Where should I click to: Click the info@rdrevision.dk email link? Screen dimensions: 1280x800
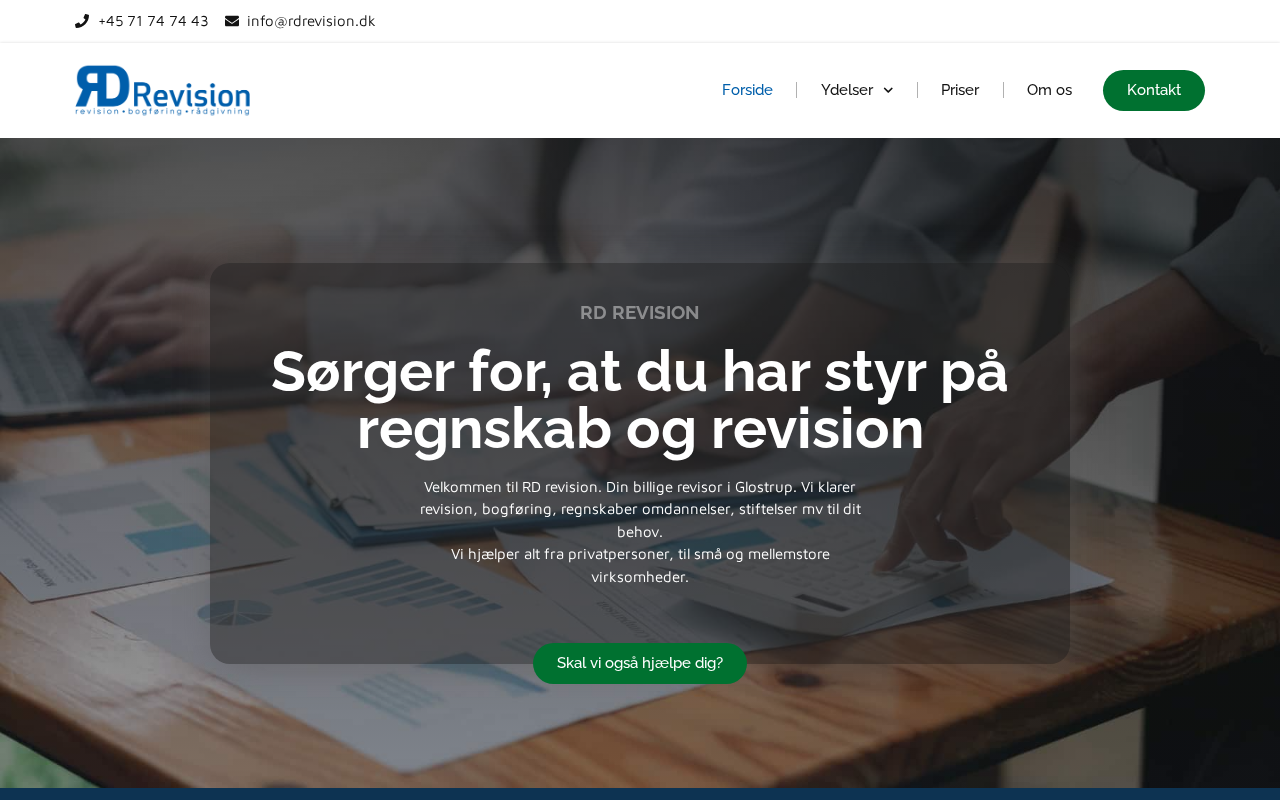(x=311, y=21)
